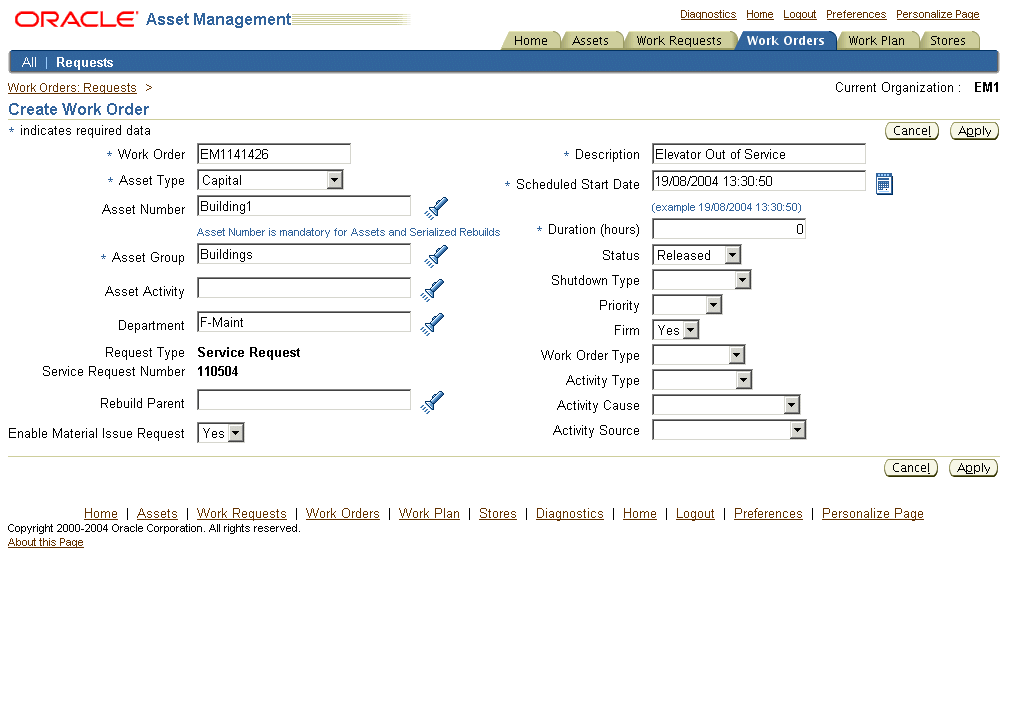Open the Priority dropdown

(687, 305)
